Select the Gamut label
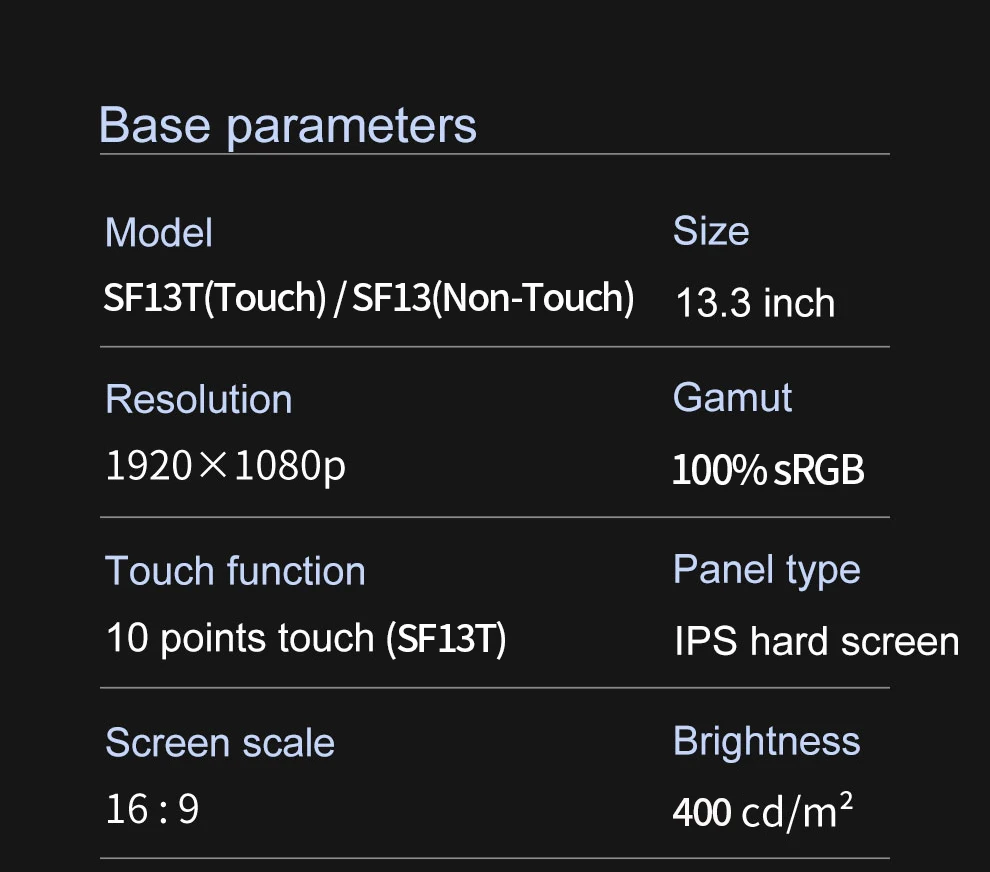This screenshot has width=990, height=872. tap(732, 398)
